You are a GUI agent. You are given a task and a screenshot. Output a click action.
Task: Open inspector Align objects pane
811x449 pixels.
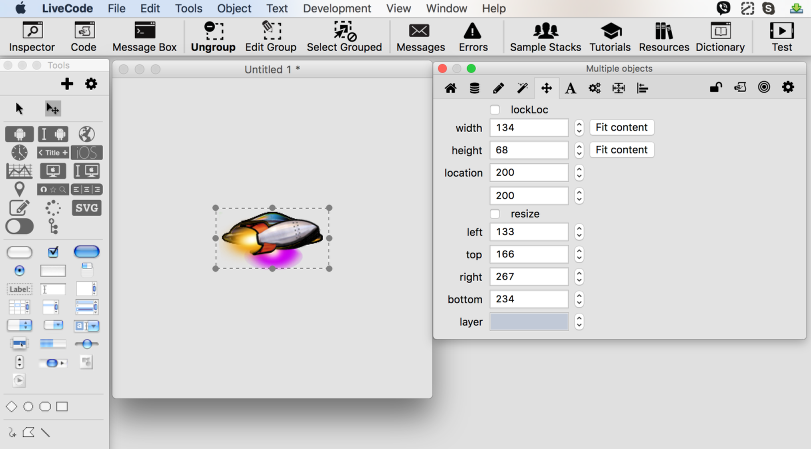click(642, 88)
